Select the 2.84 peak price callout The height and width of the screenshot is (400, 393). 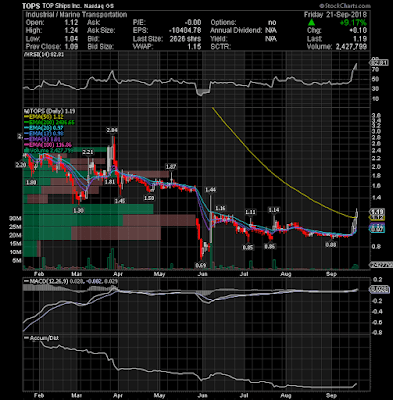click(112, 130)
